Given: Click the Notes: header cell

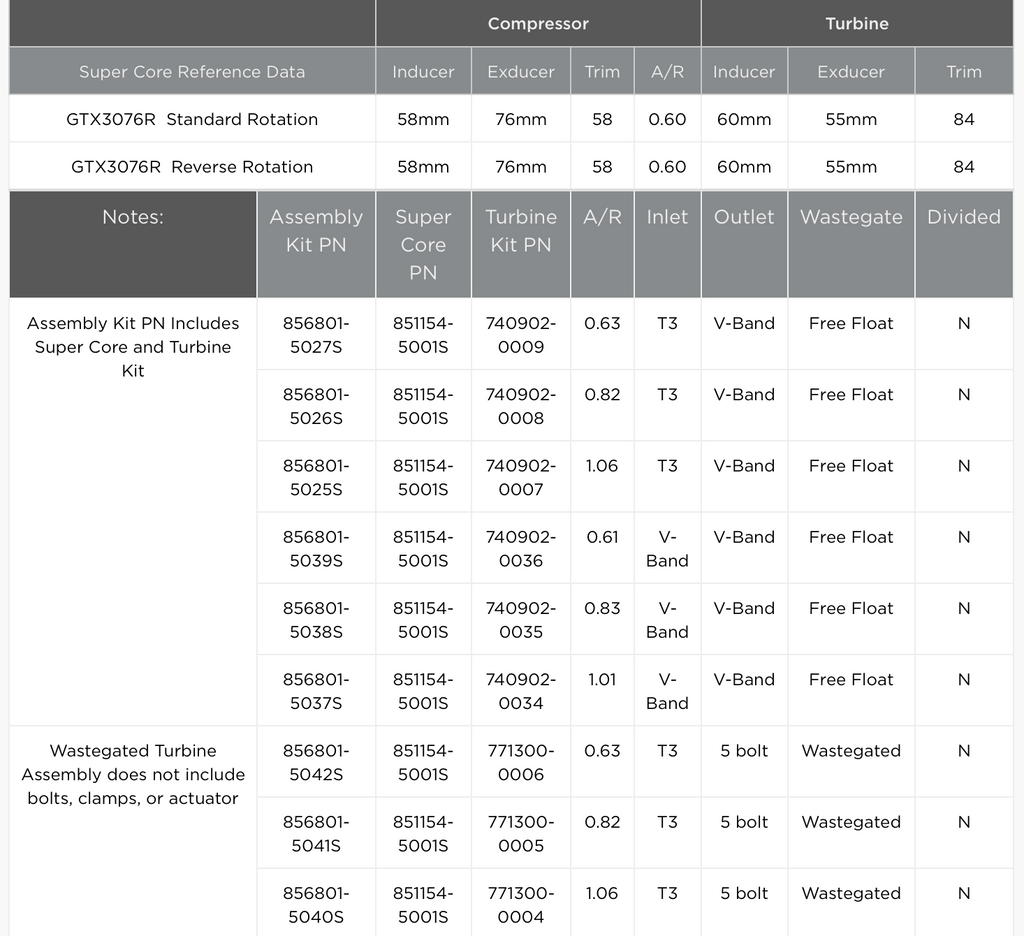Looking at the screenshot, I should (x=133, y=244).
